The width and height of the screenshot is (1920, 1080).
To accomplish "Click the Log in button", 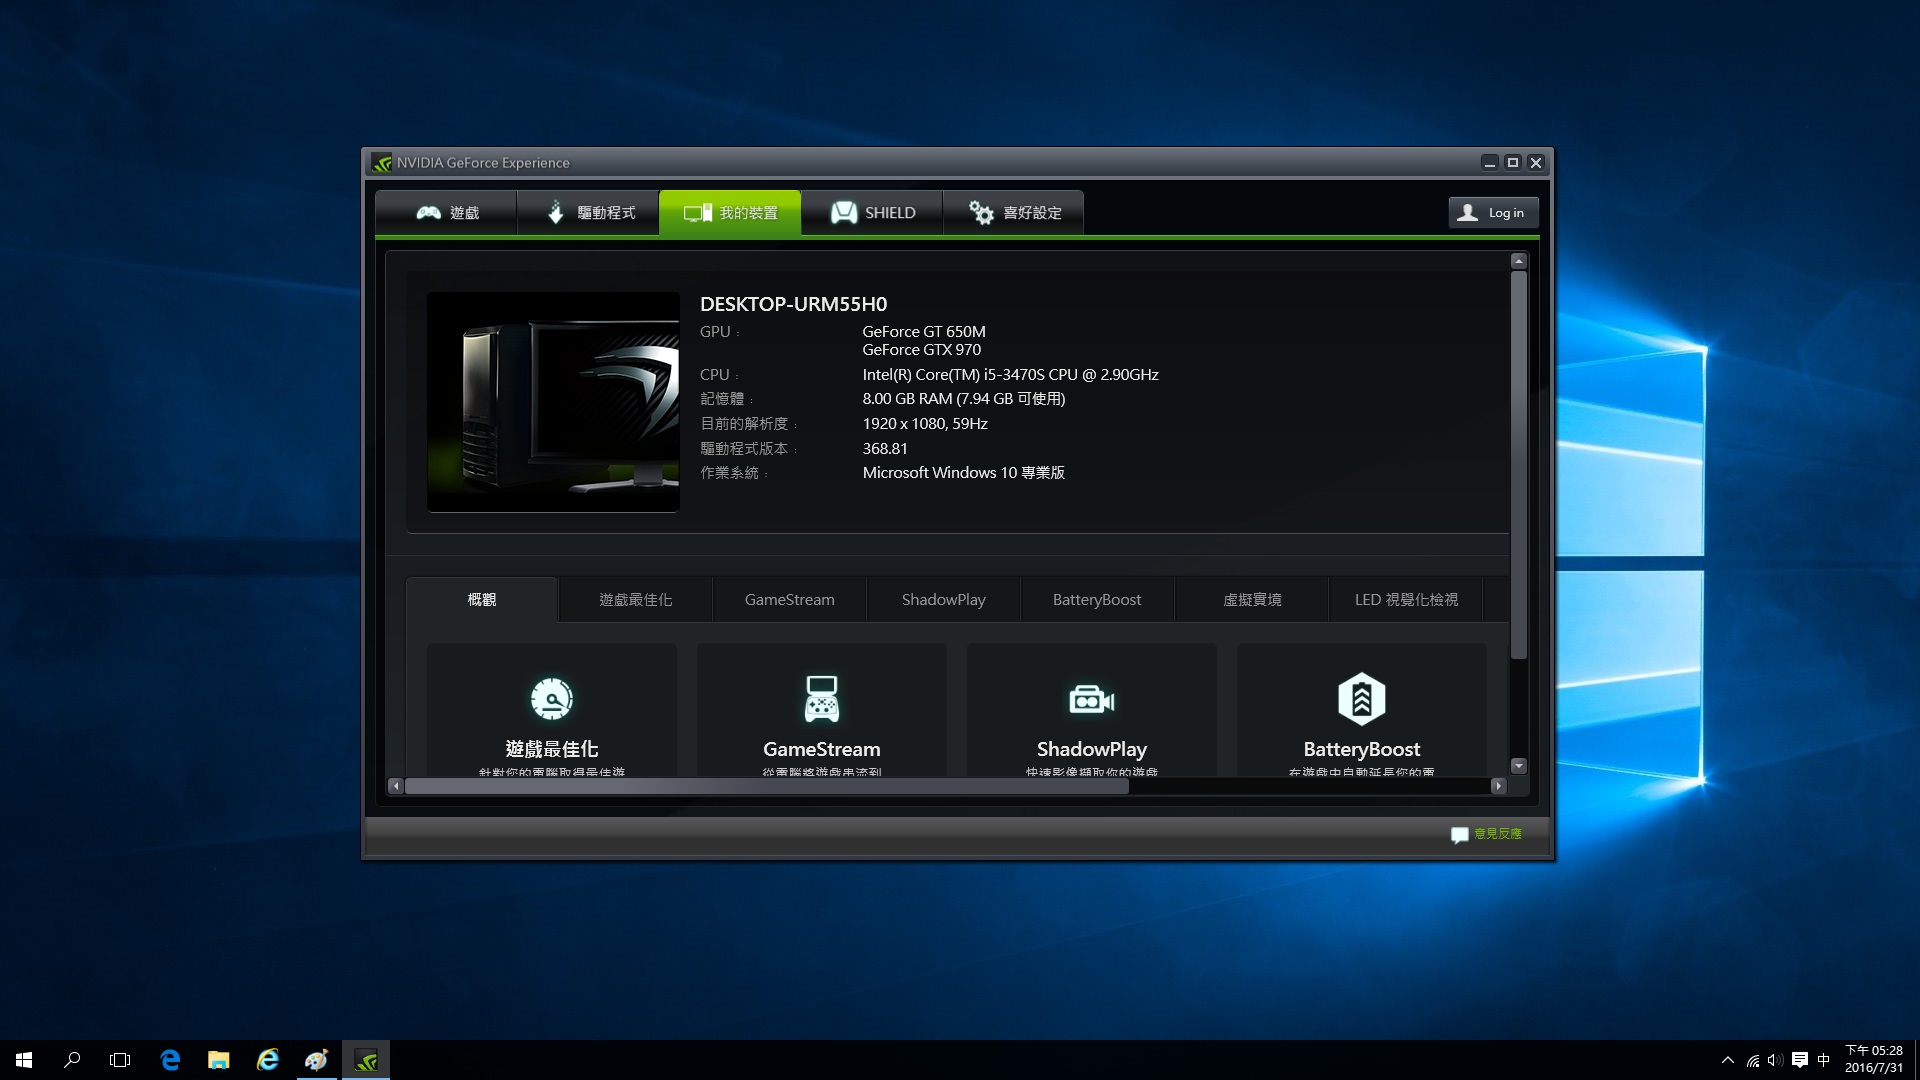I will (1493, 212).
